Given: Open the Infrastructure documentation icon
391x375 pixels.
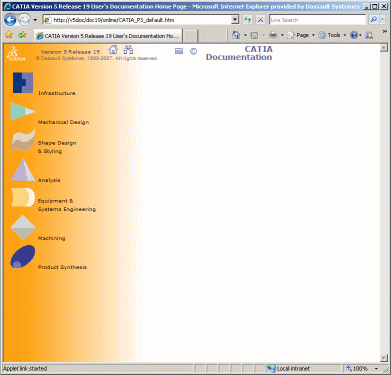Looking at the screenshot, I should coord(23,82).
